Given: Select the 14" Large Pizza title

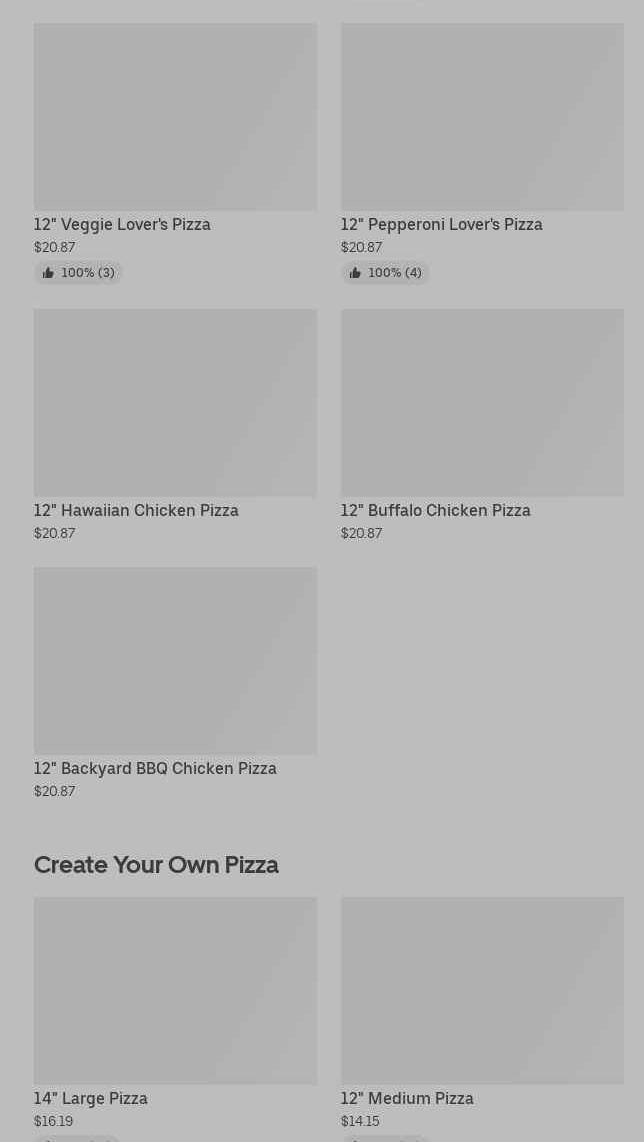Looking at the screenshot, I should tap(91, 1098).
